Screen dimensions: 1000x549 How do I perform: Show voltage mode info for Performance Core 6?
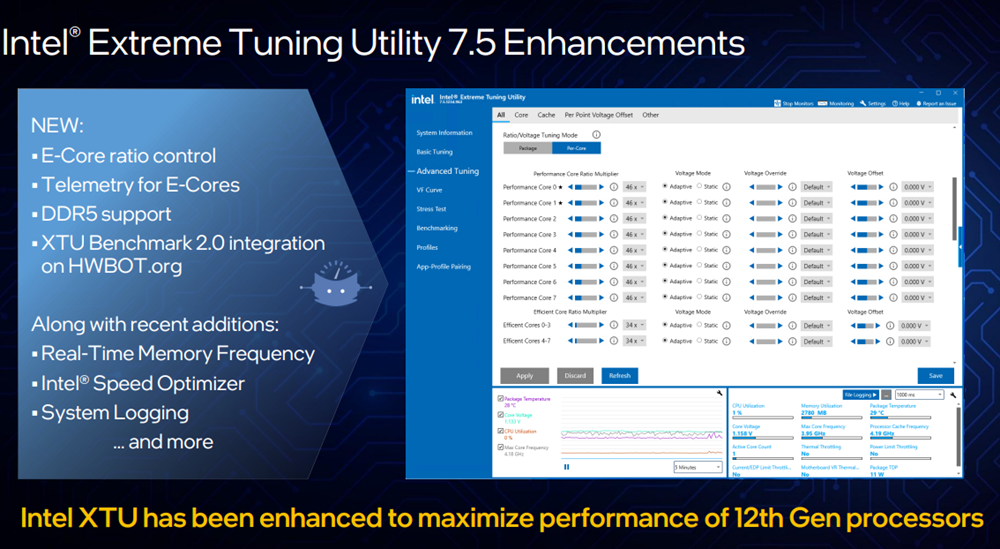point(726,282)
